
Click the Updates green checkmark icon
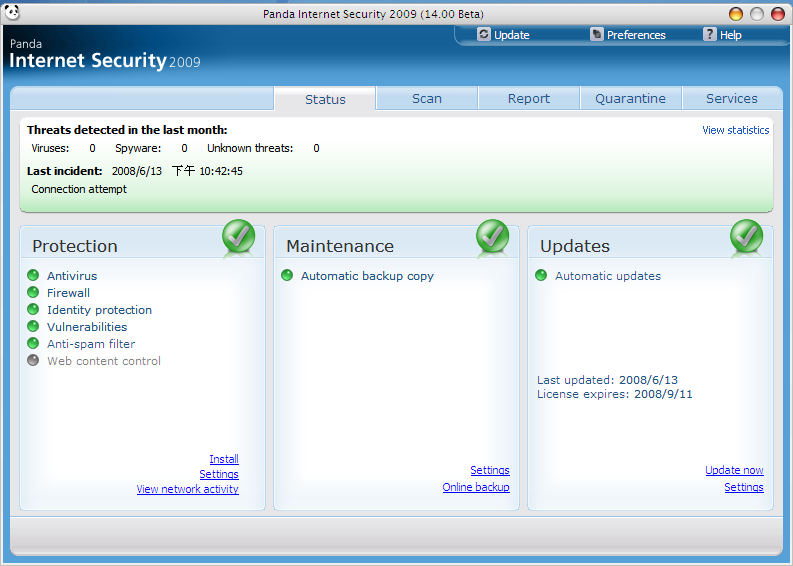746,236
